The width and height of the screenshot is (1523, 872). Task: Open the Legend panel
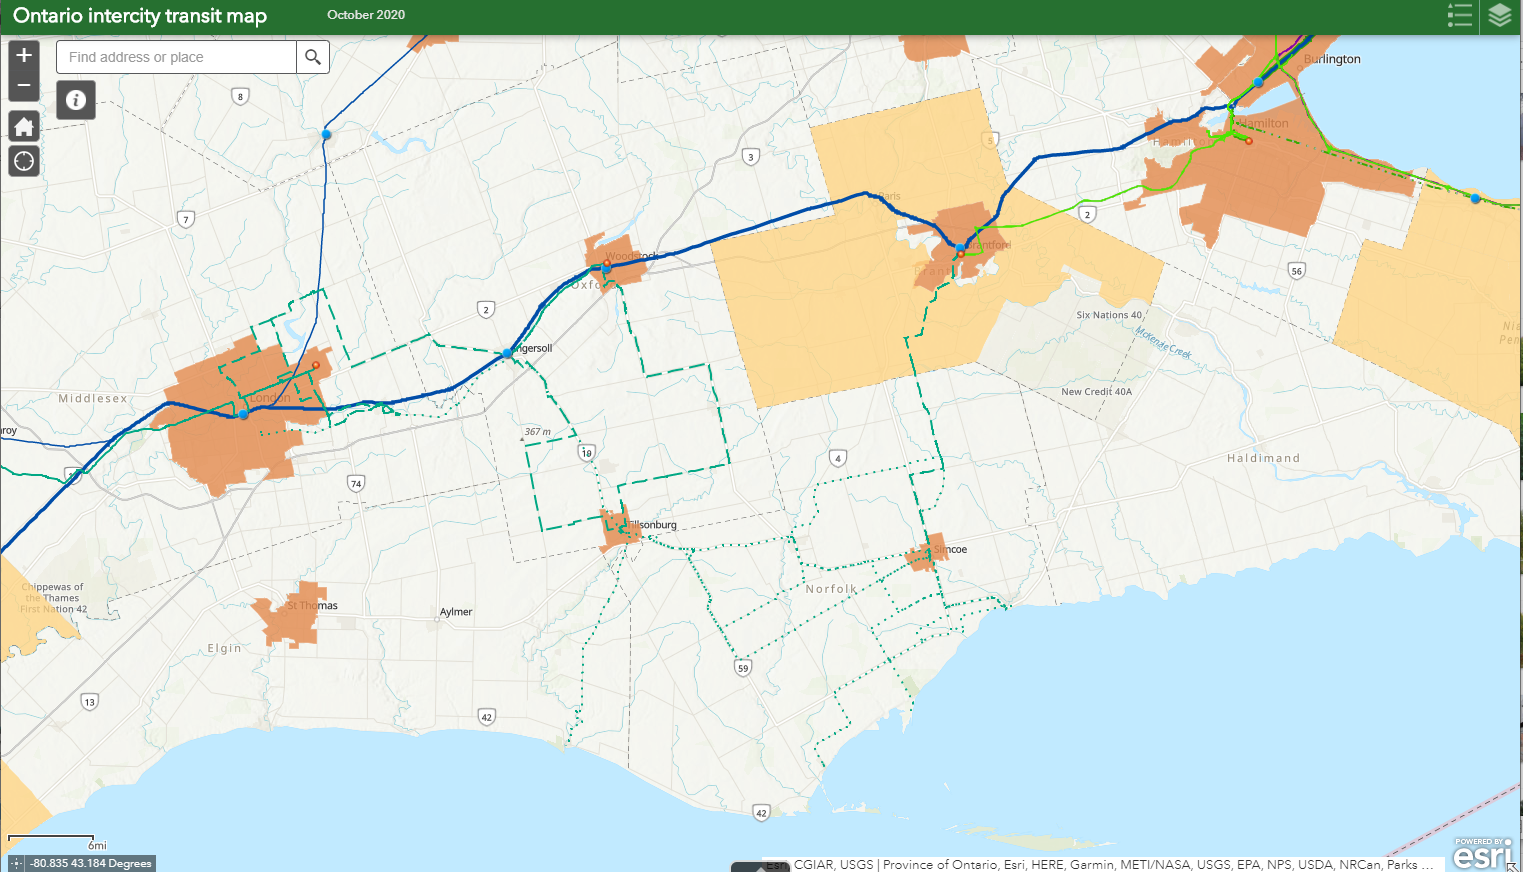pyautogui.click(x=1460, y=16)
